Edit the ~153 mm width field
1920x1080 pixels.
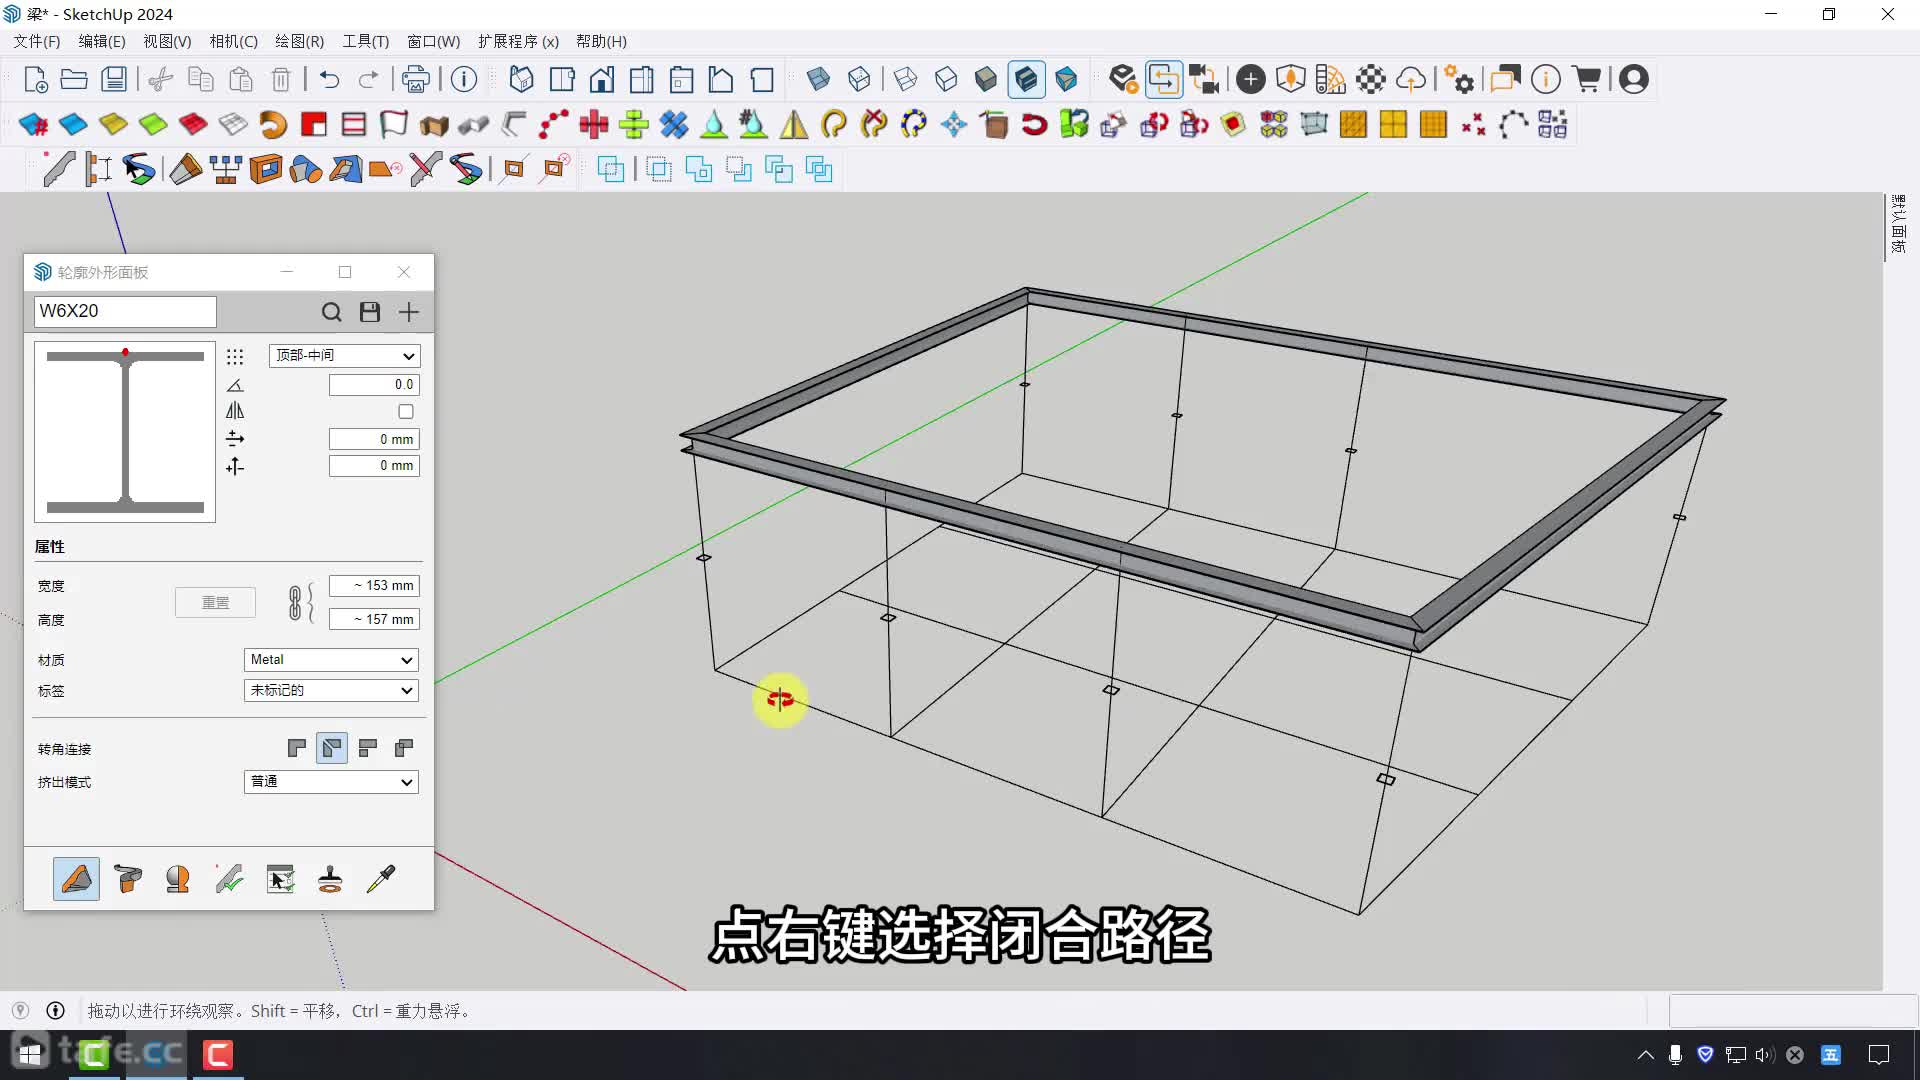click(x=375, y=585)
